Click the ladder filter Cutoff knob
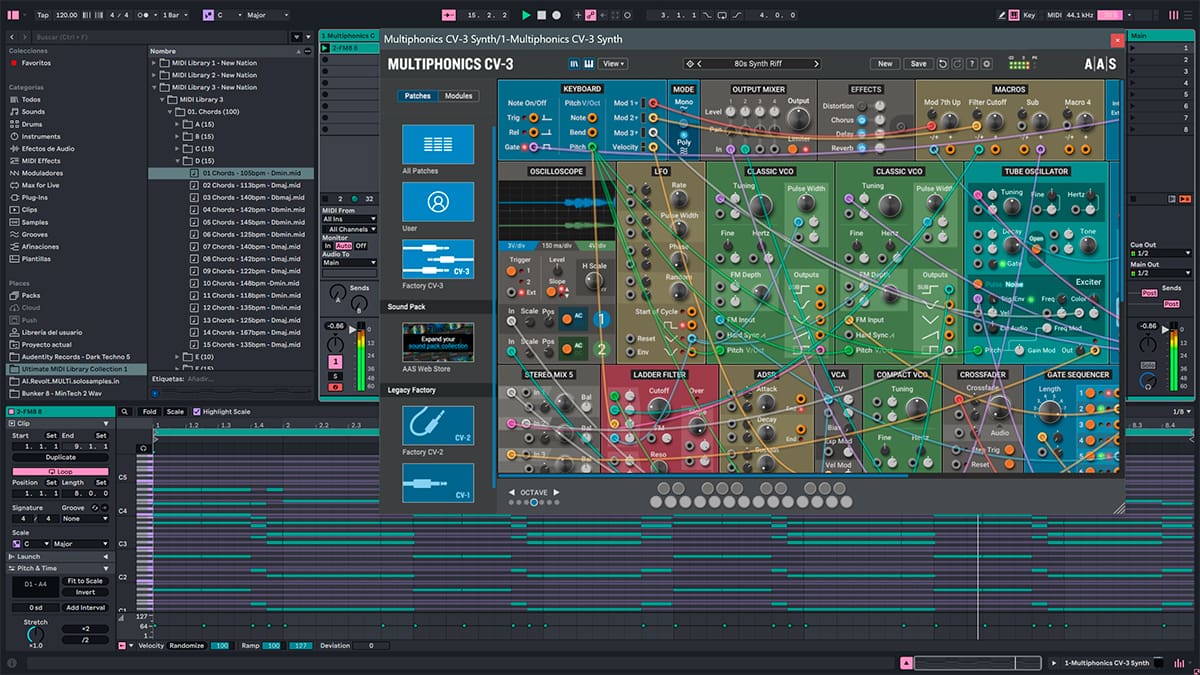Screen dimensions: 1200x675 tap(658, 408)
